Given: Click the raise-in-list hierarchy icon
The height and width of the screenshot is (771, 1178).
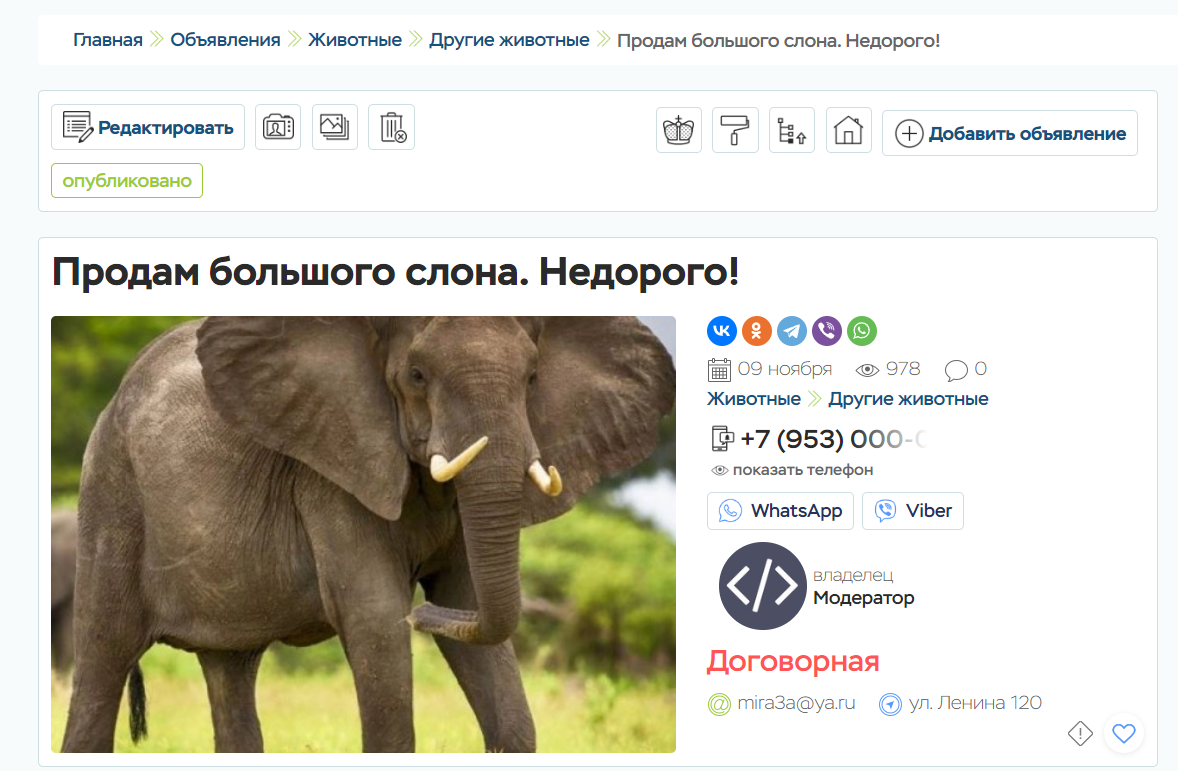Looking at the screenshot, I should click(791, 131).
